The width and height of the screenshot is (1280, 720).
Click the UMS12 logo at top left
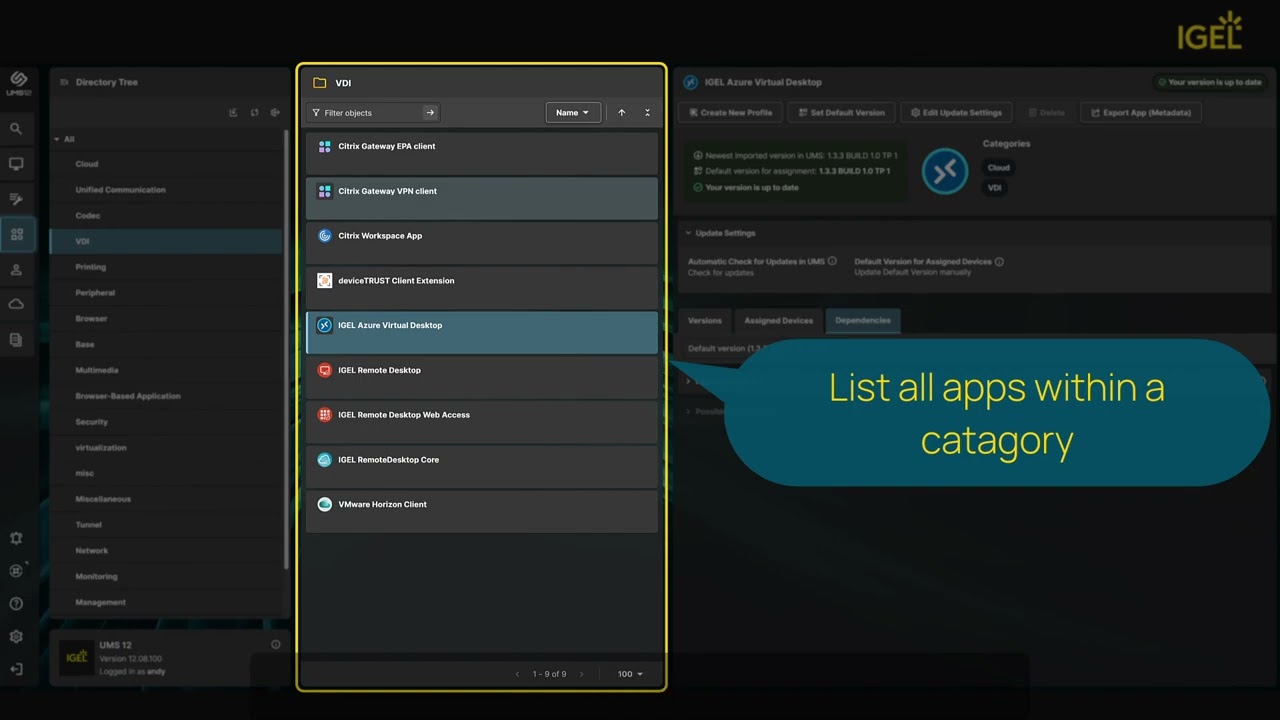(x=18, y=82)
